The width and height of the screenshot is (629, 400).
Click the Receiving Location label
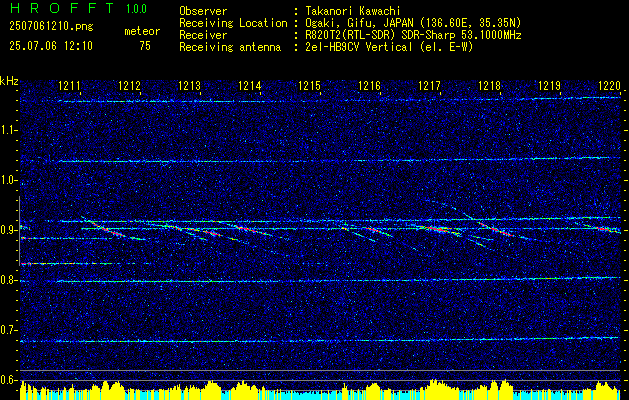click(x=233, y=23)
